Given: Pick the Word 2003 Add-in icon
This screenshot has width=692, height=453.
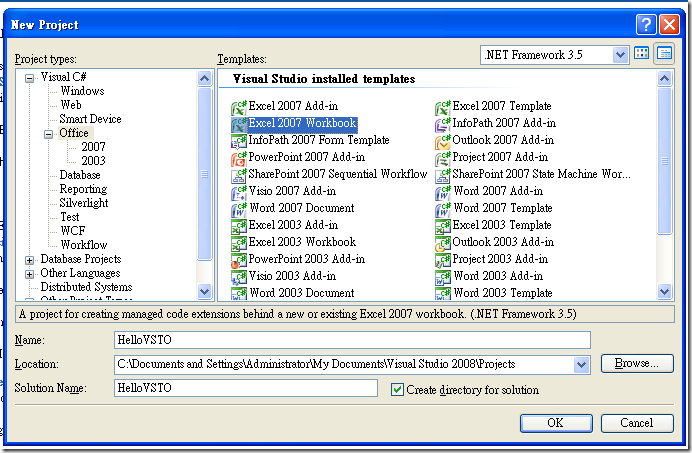Looking at the screenshot, I should 443,277.
